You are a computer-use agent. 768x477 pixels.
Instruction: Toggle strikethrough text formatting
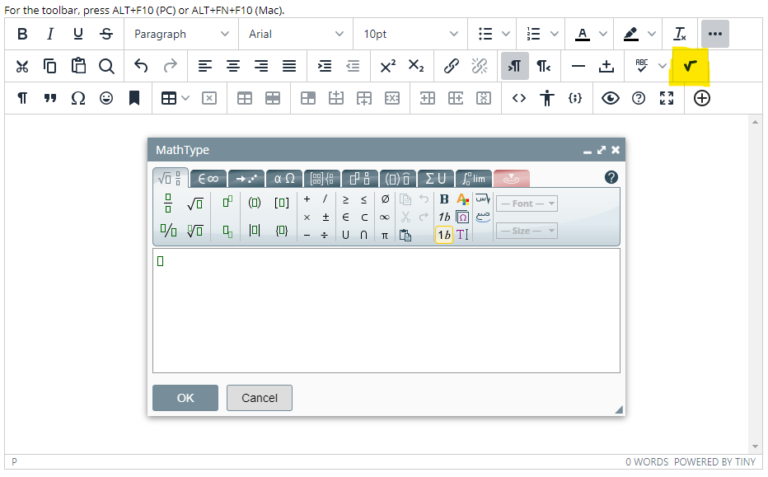tap(106, 34)
